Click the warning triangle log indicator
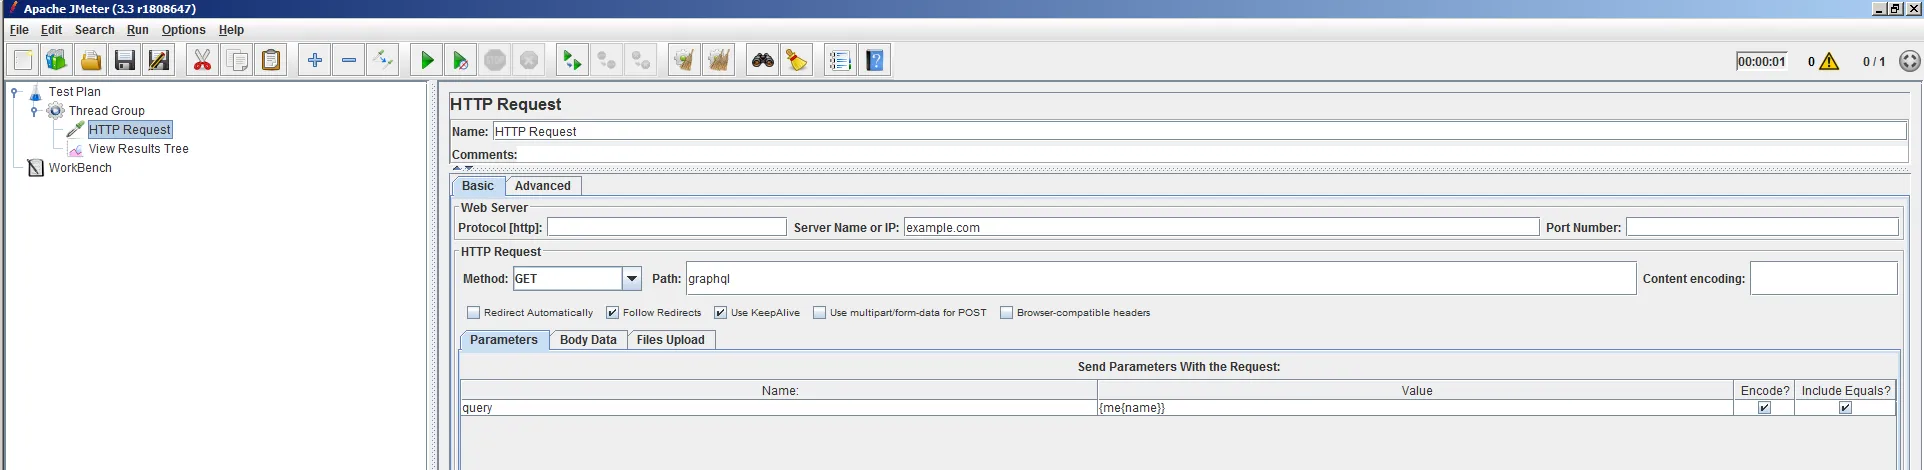This screenshot has height=470, width=1924. coord(1829,61)
